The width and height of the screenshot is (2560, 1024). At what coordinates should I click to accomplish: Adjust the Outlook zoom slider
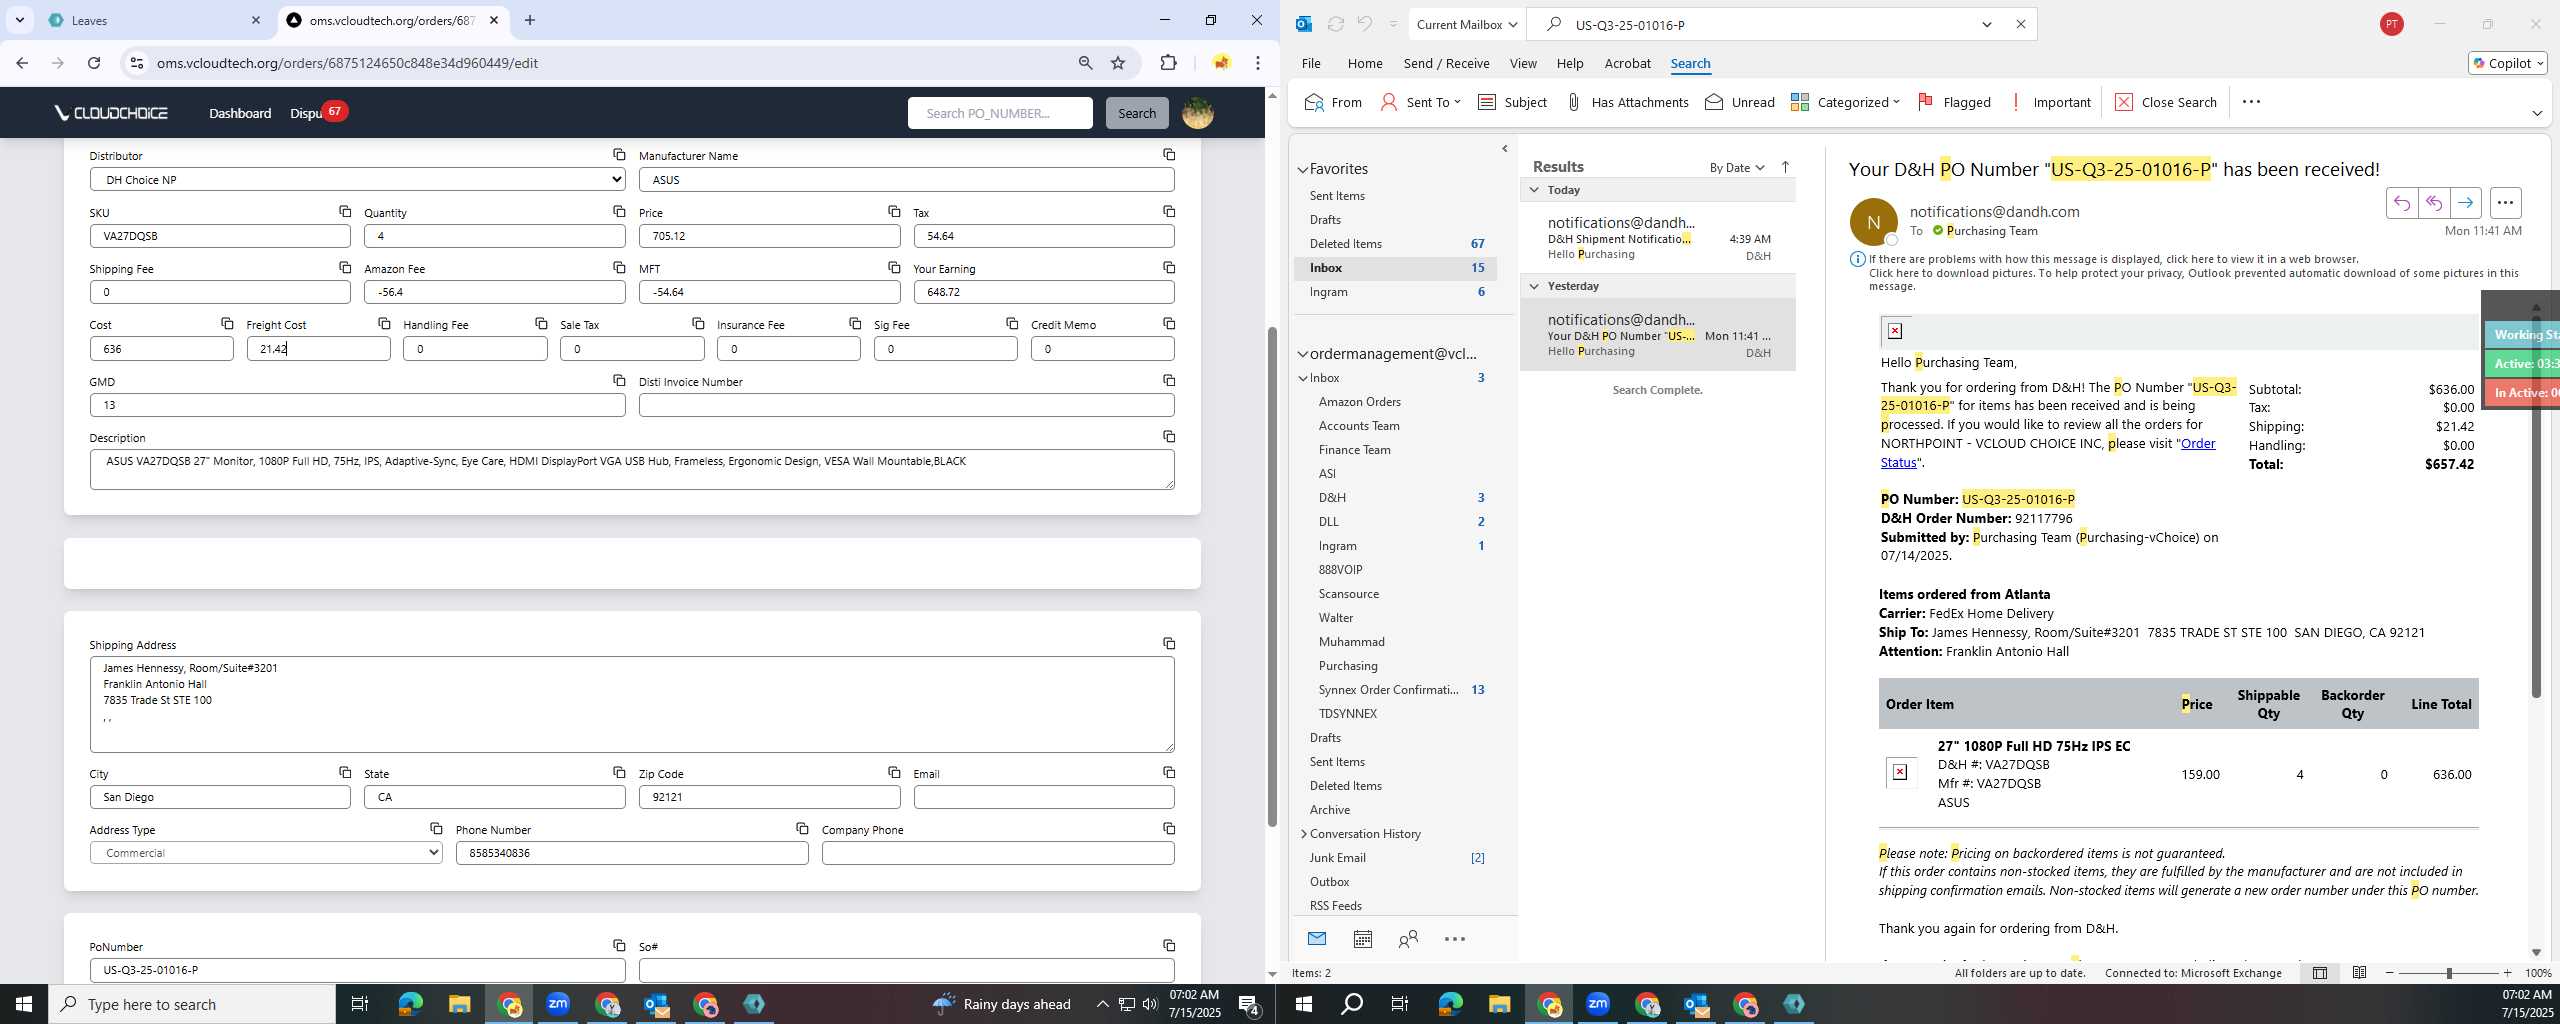point(2449,973)
